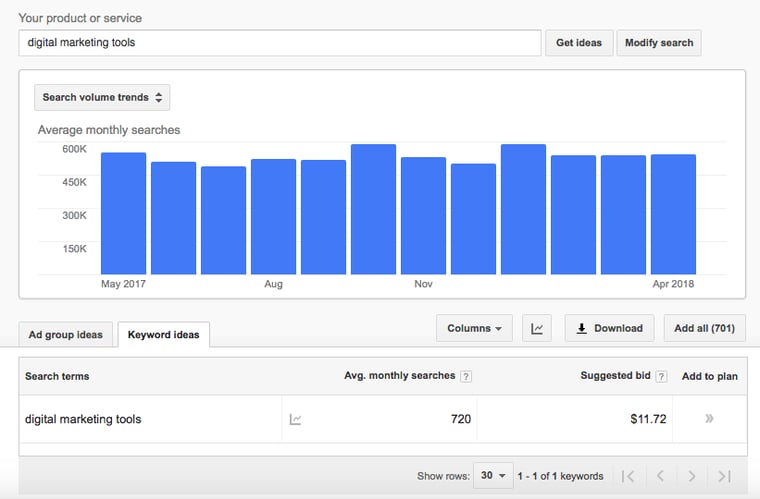Image resolution: width=760 pixels, height=499 pixels.
Task: Click the chart view icon beside Columns
Action: tap(537, 328)
